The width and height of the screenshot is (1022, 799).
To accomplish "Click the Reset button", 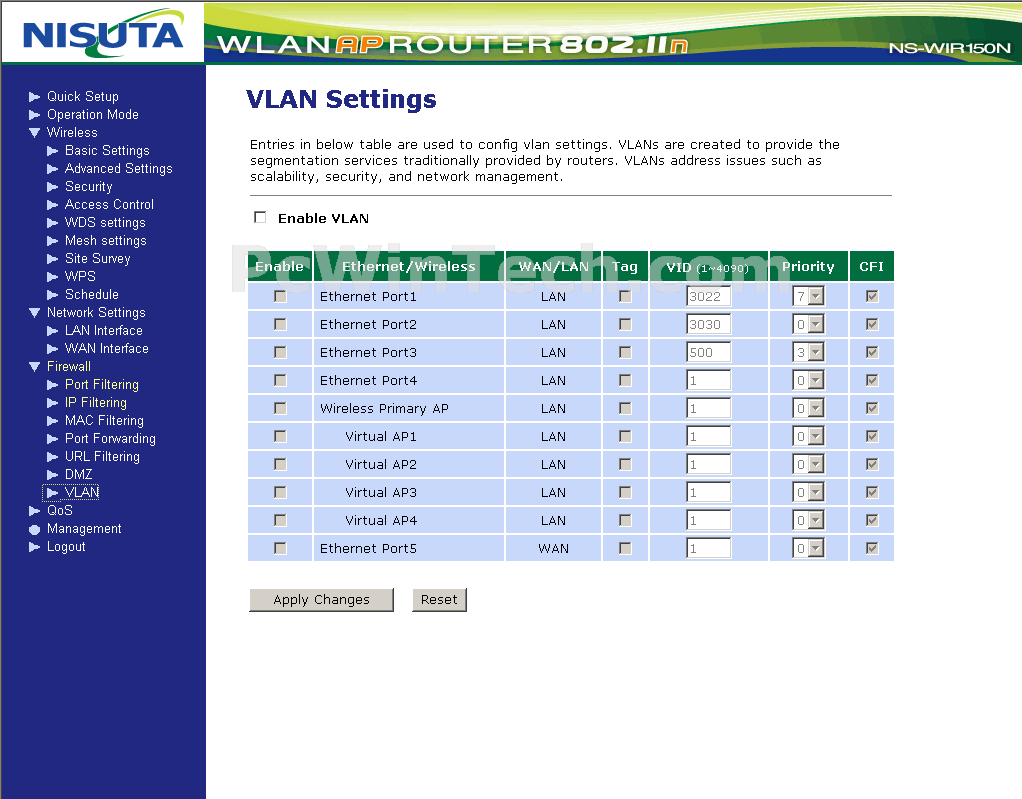I will point(439,600).
